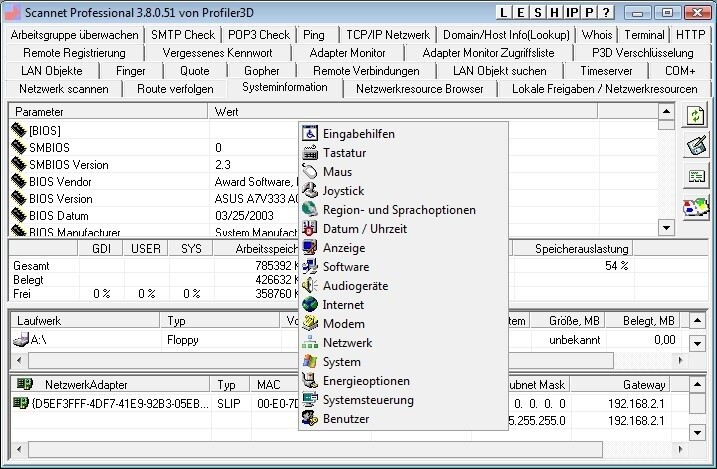Click the report list sidebar icon
Image resolution: width=717 pixels, height=469 pixels.
(696, 176)
